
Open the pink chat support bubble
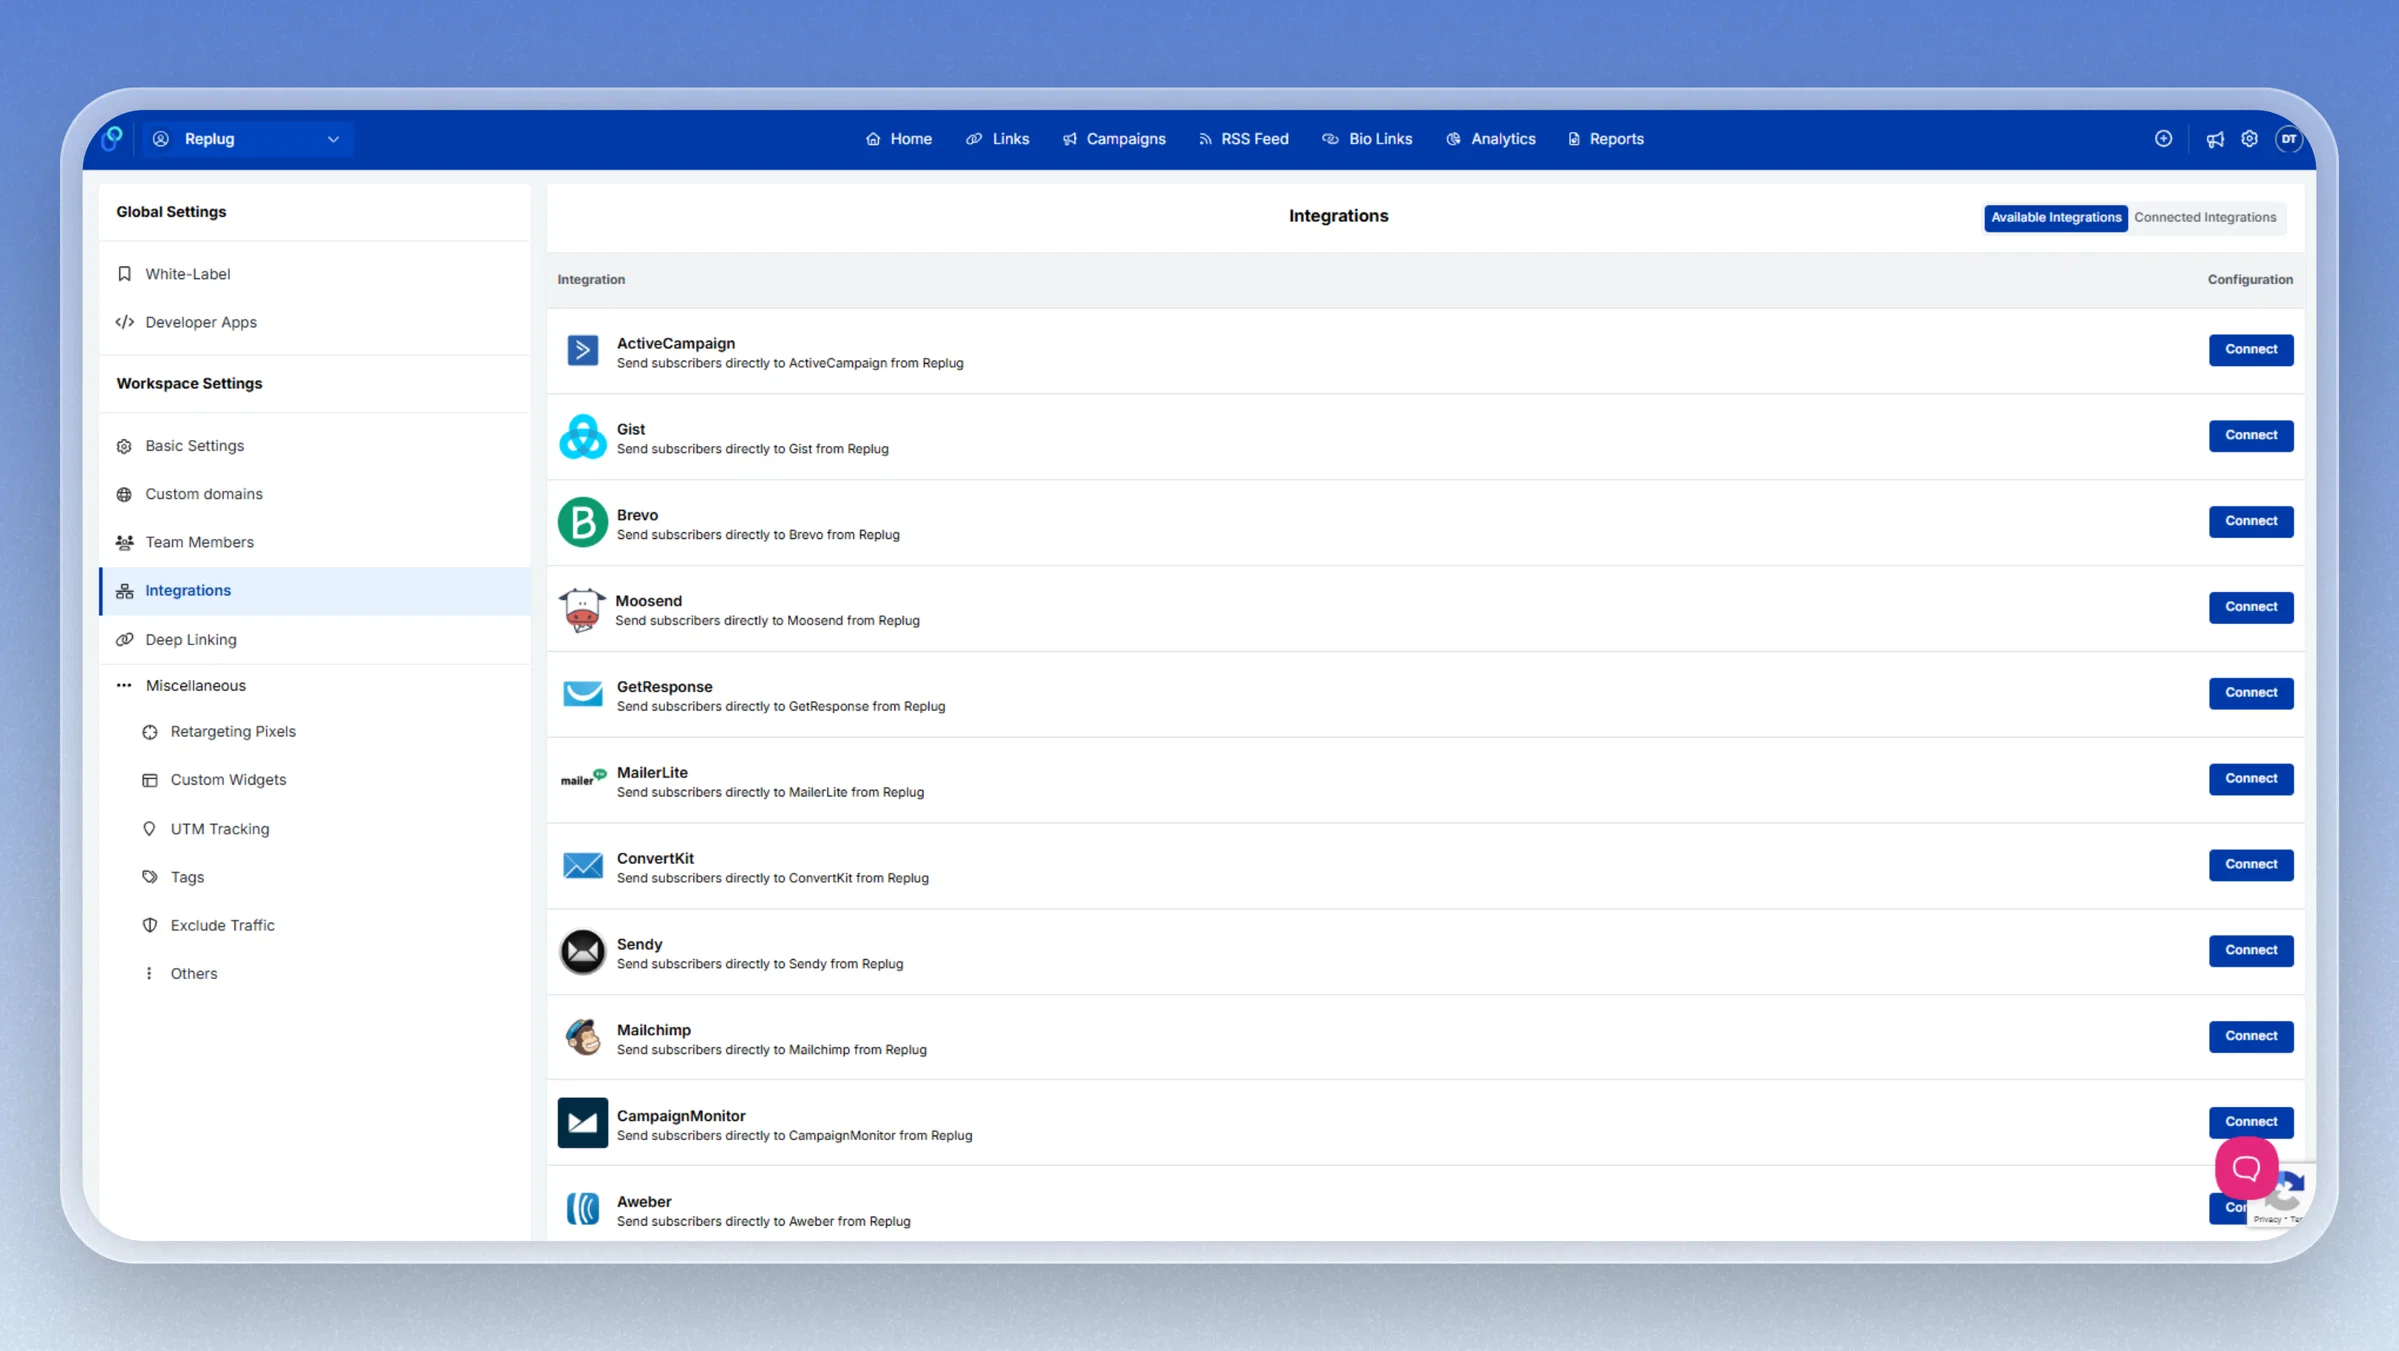pyautogui.click(x=2246, y=1167)
